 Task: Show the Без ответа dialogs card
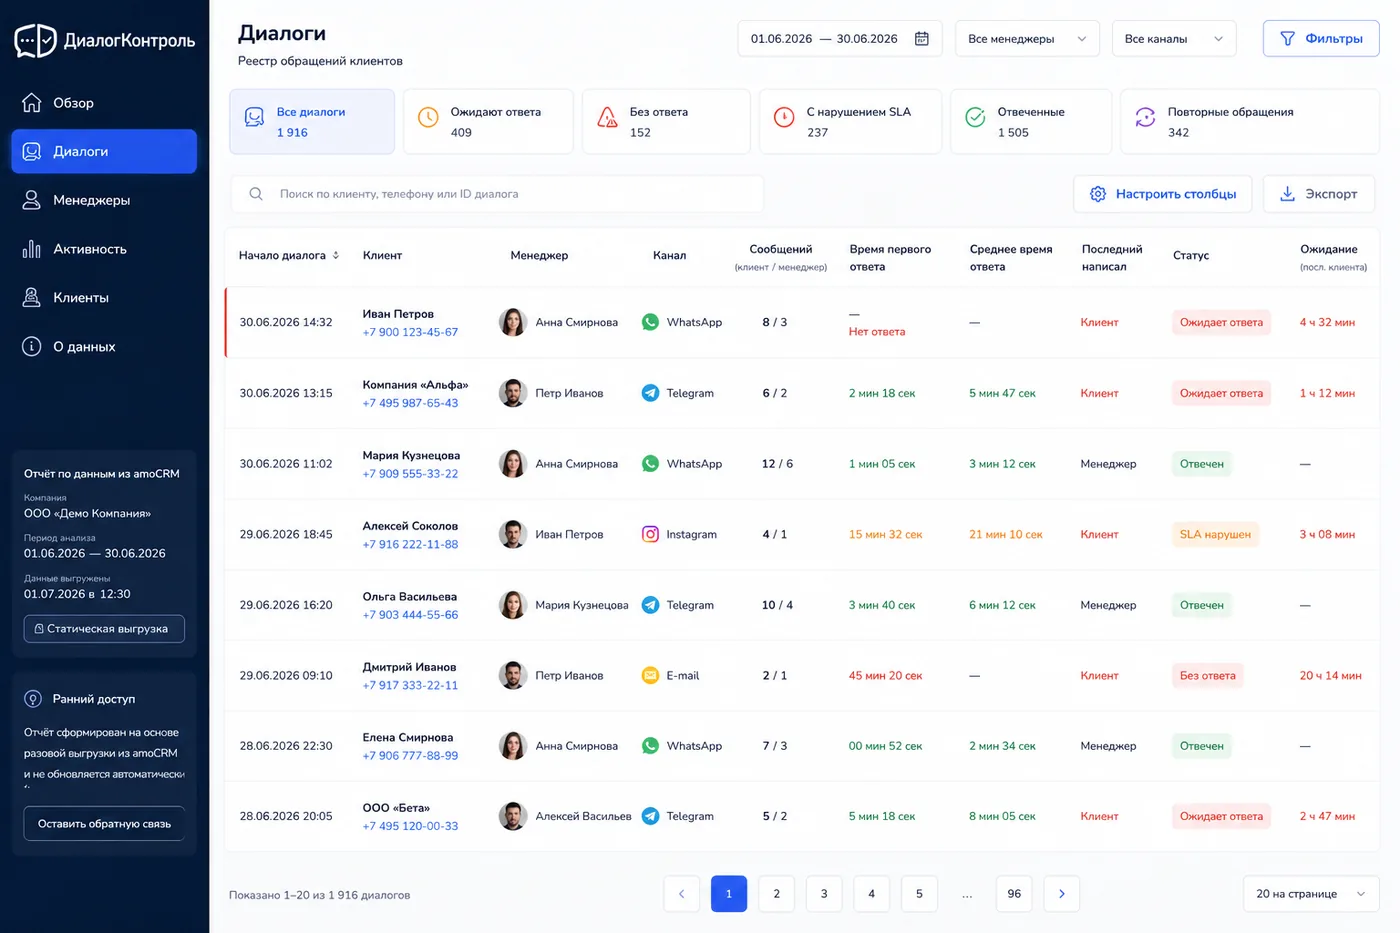coord(666,122)
